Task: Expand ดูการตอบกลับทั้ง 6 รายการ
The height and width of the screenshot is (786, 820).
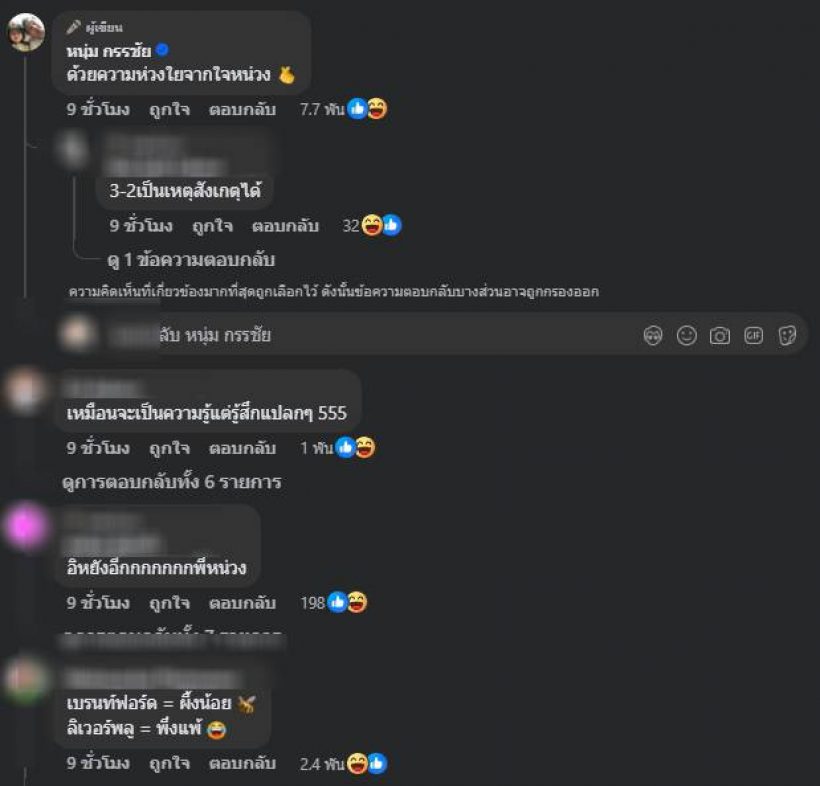Action: click(172, 482)
